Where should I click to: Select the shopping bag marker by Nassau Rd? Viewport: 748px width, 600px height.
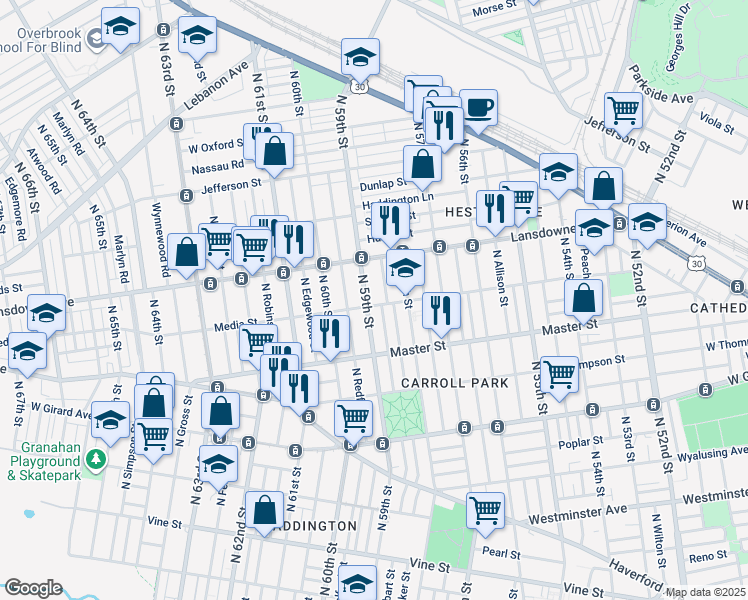point(274,151)
